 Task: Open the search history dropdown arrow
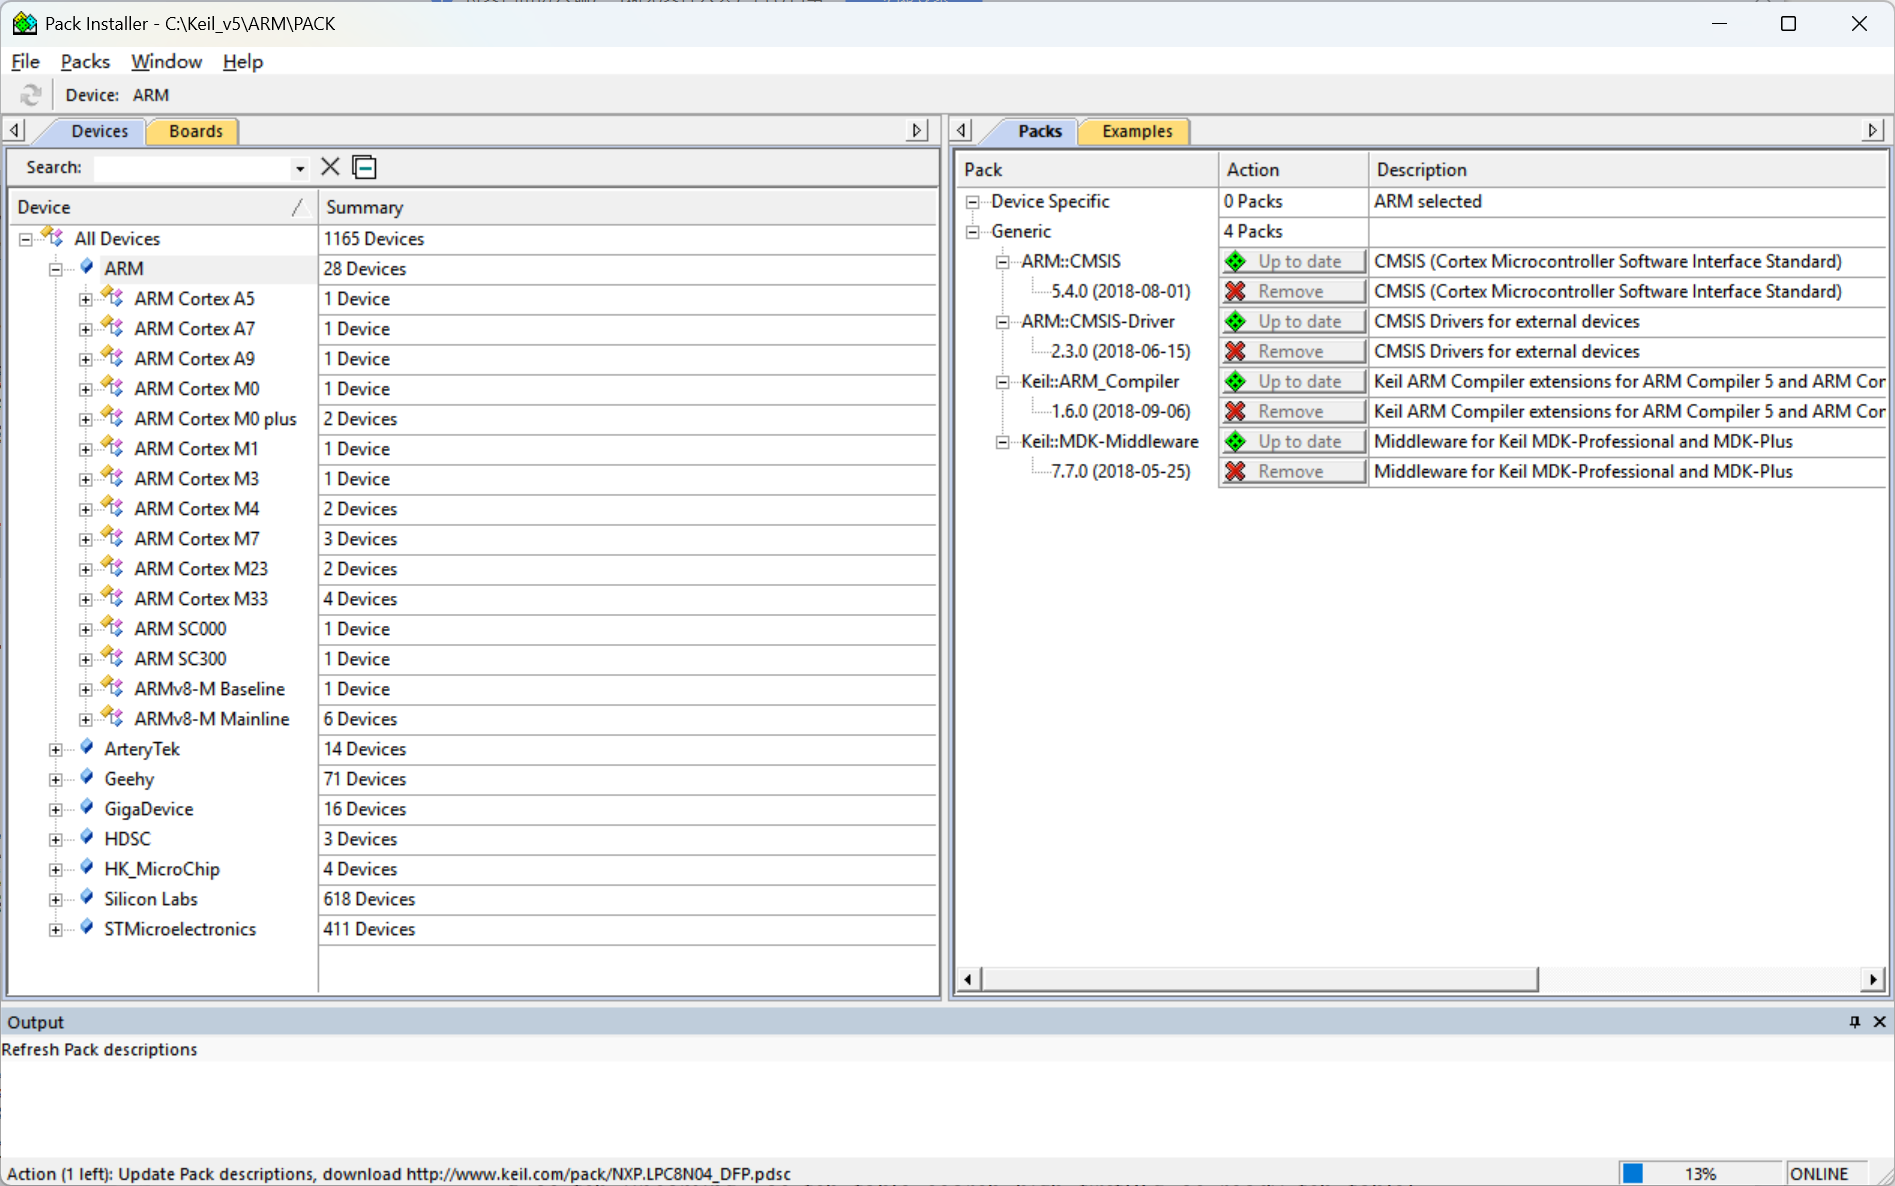tap(299, 168)
